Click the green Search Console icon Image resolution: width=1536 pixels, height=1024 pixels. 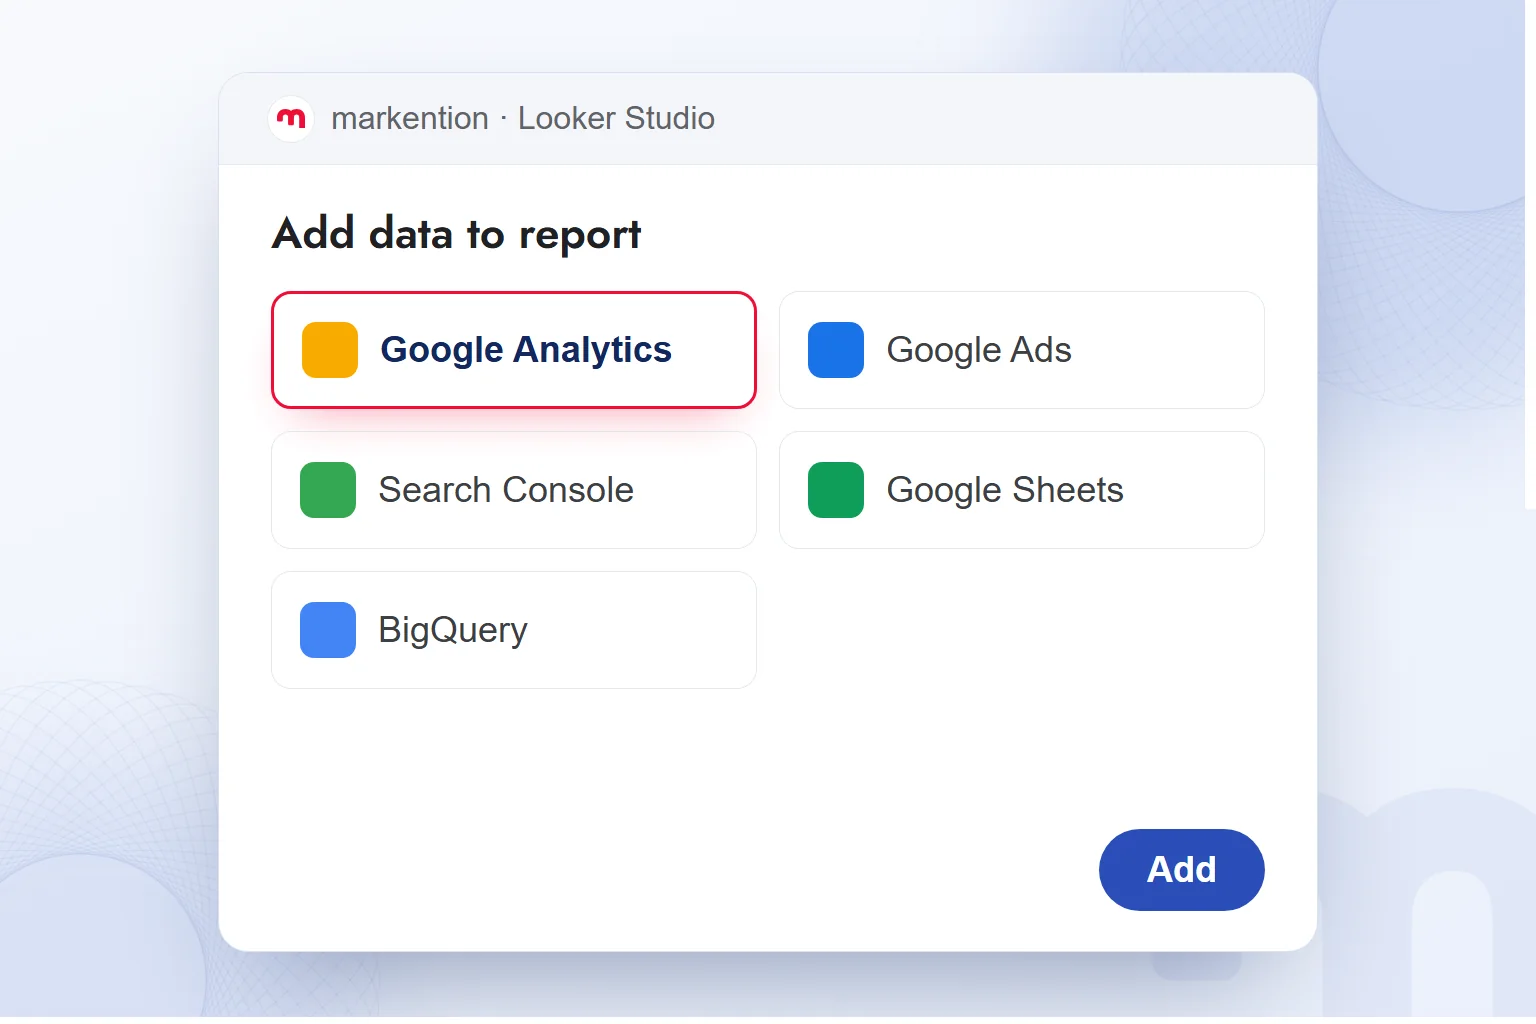pyautogui.click(x=328, y=490)
